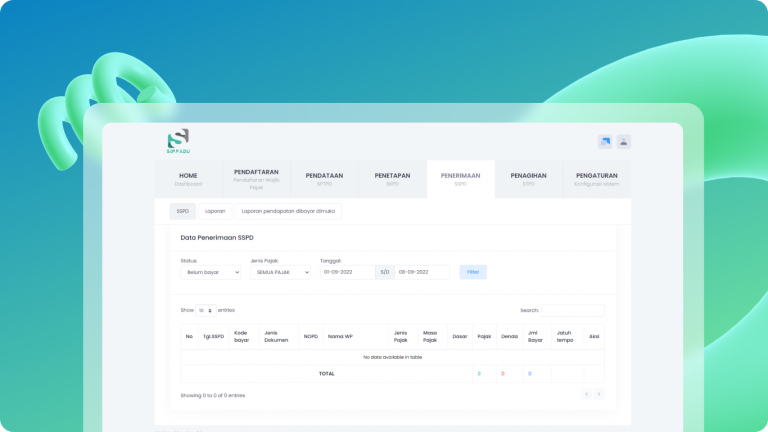This screenshot has height=432, width=768.
Task: Open the PENGATURAN configuration tab
Action: 596,179
